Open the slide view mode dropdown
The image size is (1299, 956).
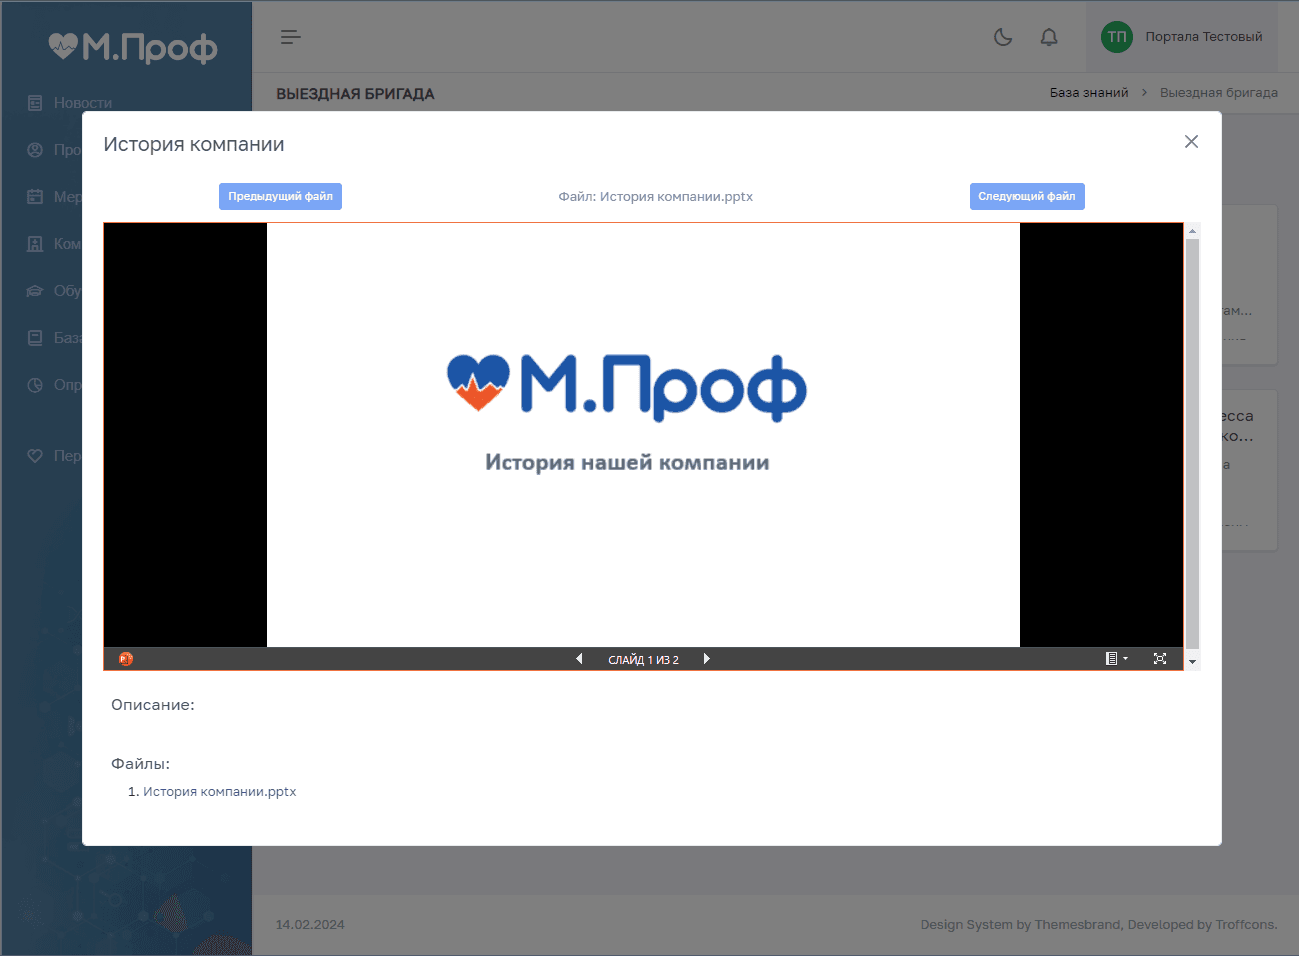pyautogui.click(x=1116, y=659)
